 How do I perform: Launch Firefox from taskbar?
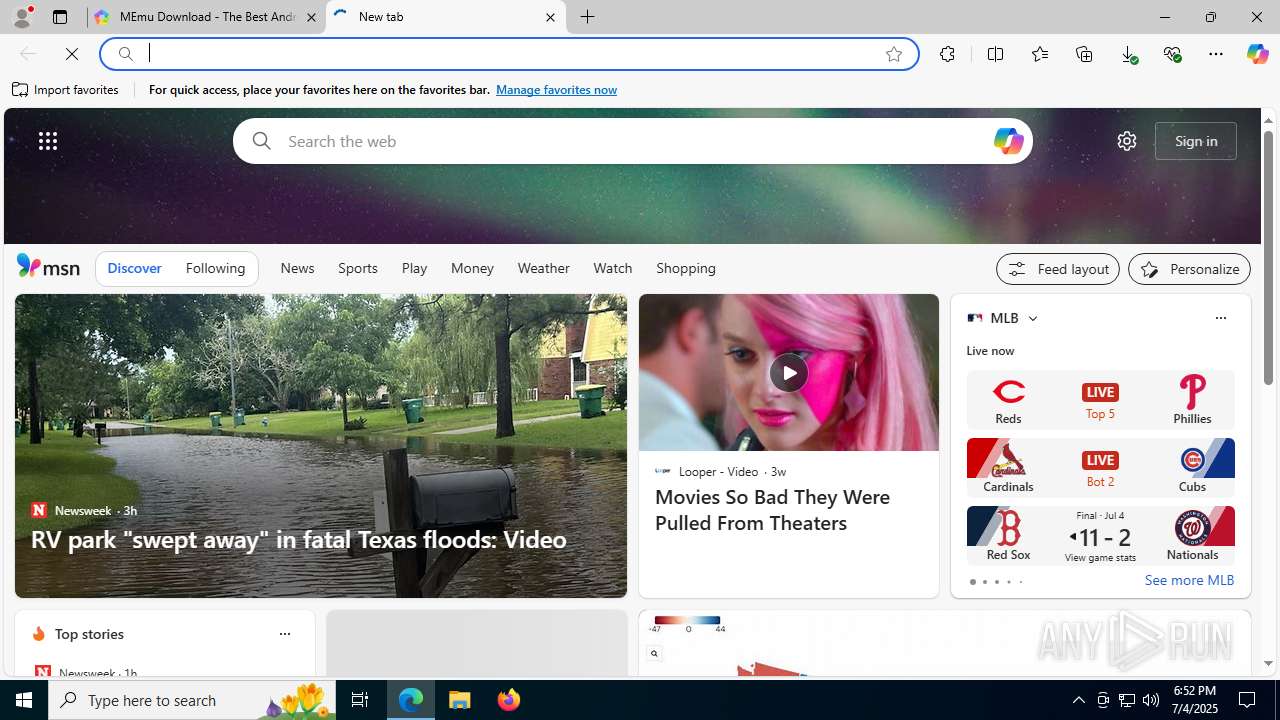tap(509, 700)
